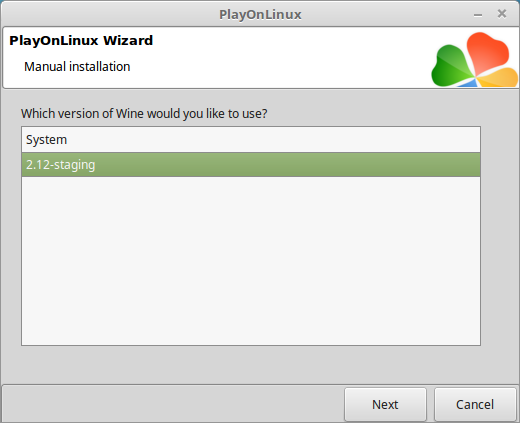
Task: Click the green leaf of the logo
Action: click(x=452, y=66)
